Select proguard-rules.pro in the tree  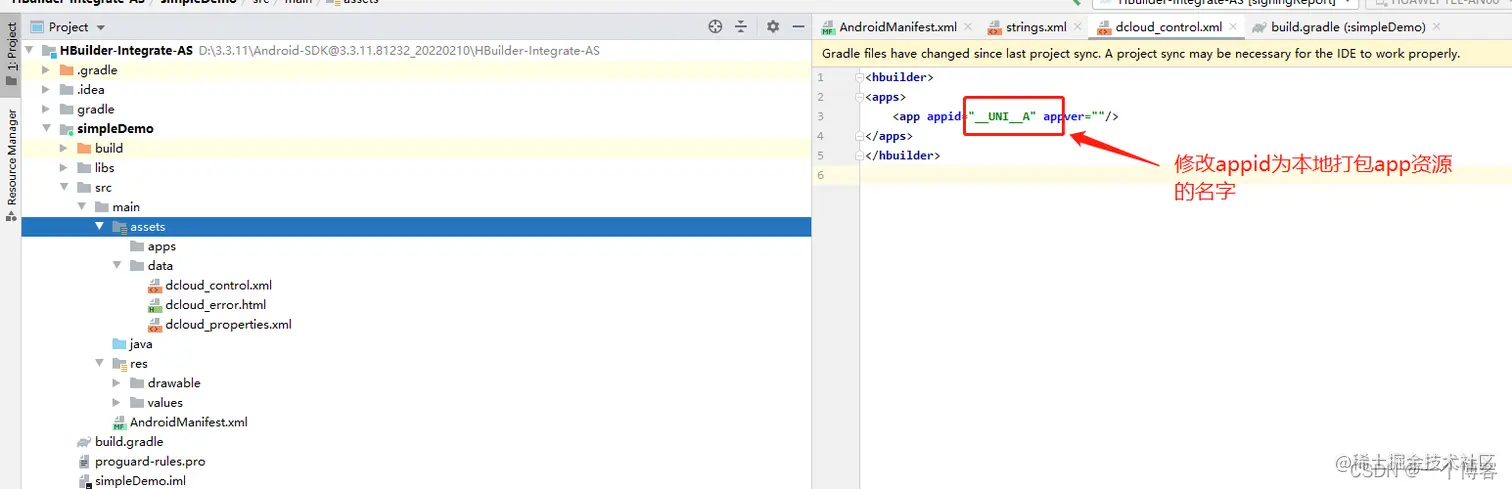tap(150, 462)
